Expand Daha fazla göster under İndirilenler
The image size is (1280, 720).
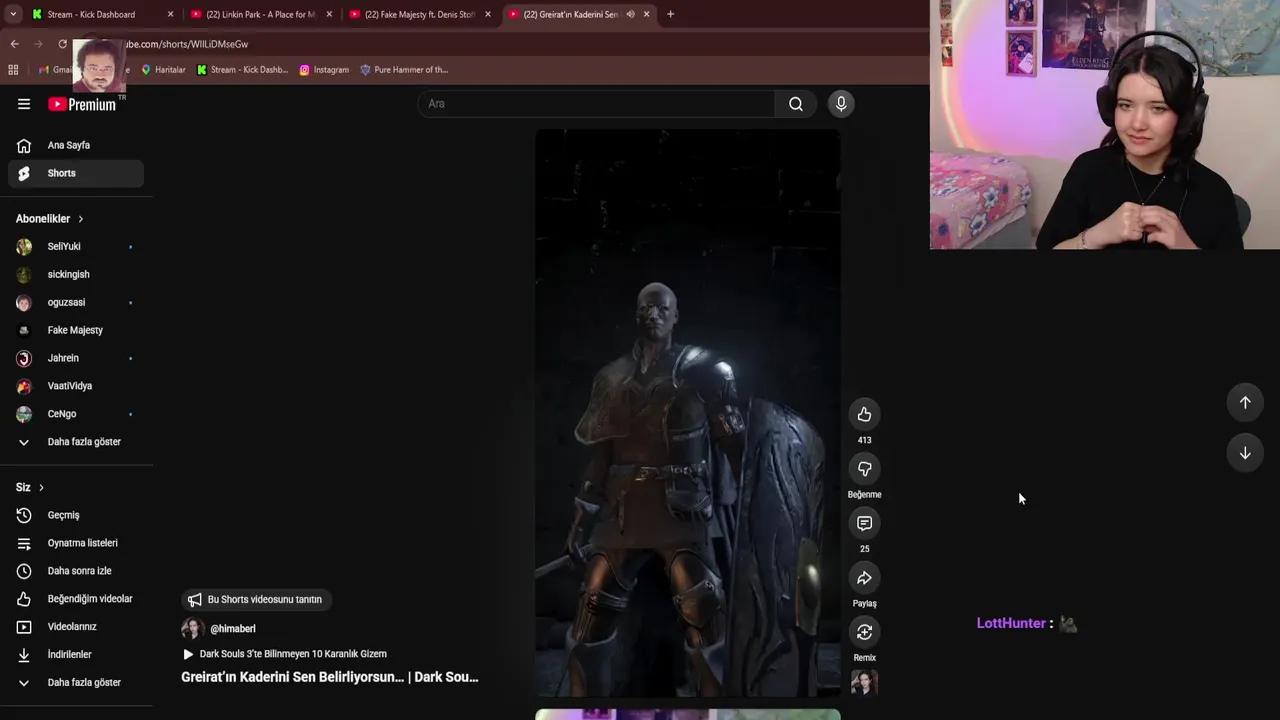pos(76,682)
